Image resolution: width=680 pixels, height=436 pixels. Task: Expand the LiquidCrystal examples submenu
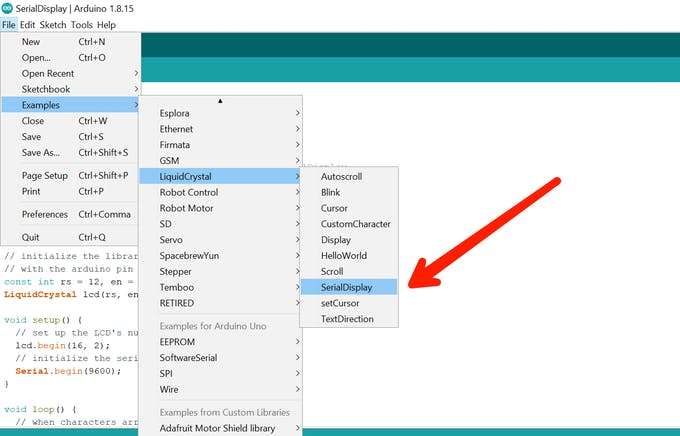point(220,177)
